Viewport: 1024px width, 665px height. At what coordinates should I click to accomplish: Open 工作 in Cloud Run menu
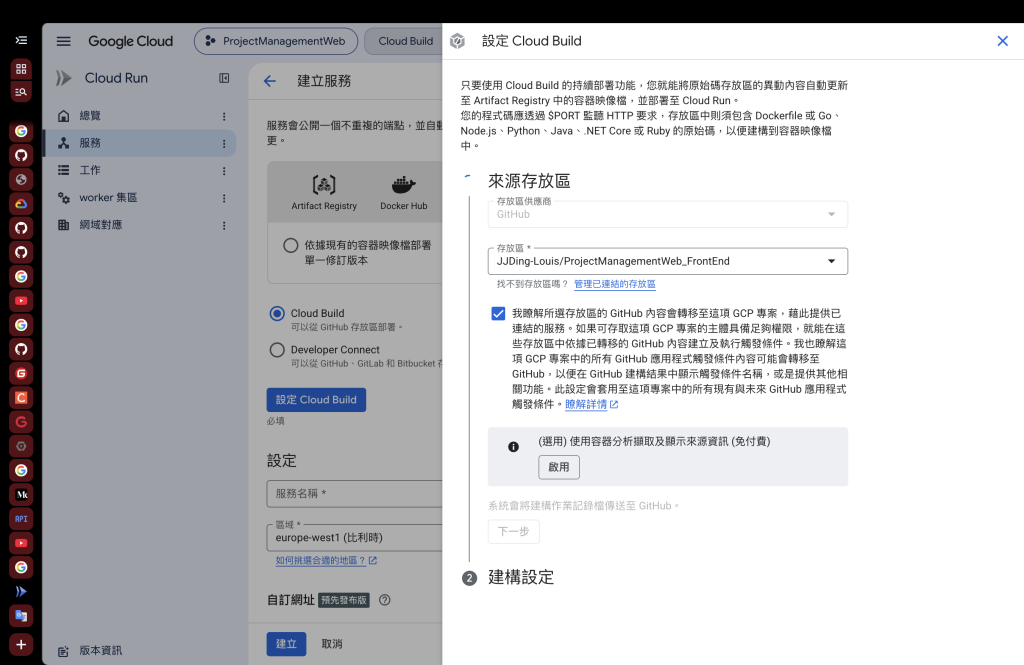click(139, 170)
